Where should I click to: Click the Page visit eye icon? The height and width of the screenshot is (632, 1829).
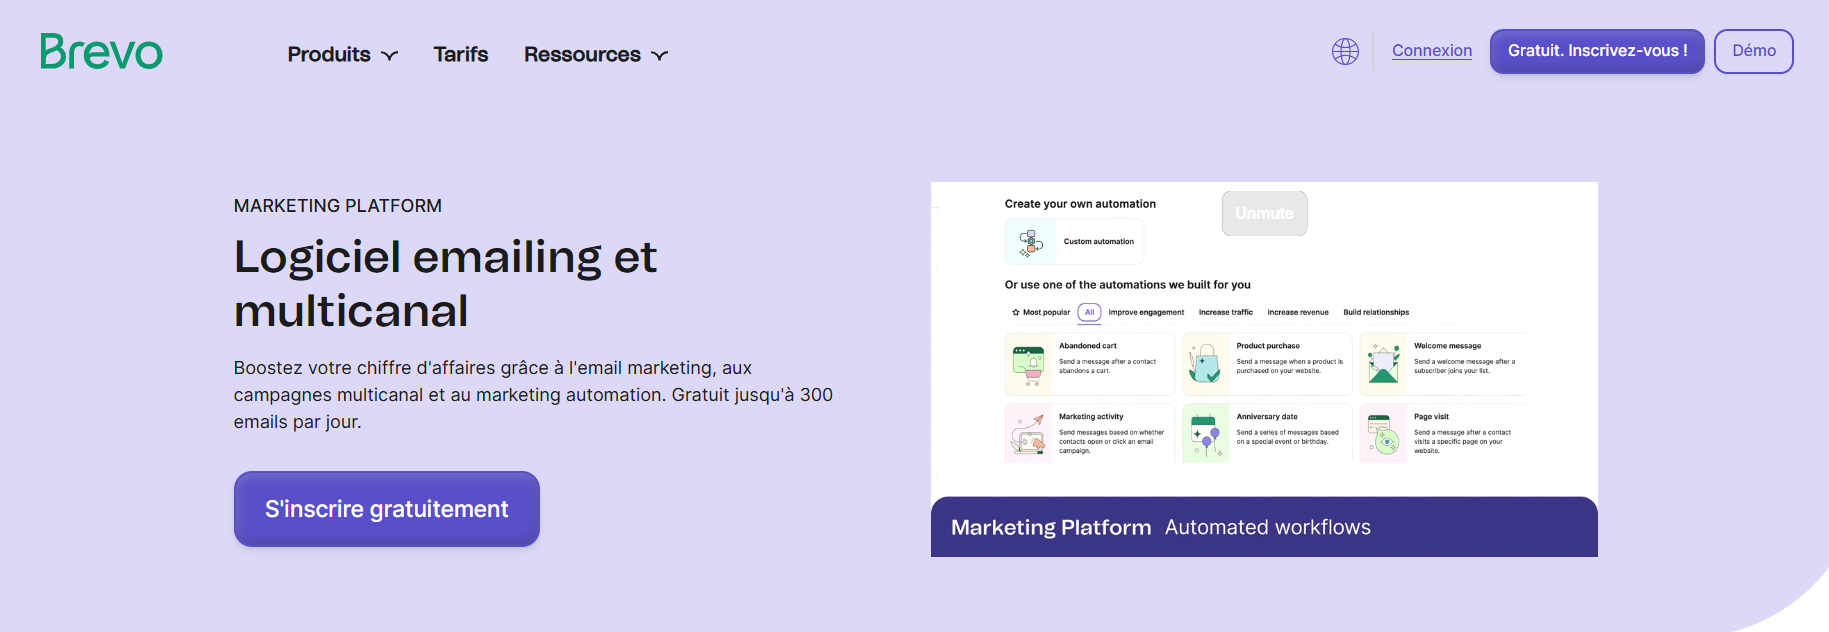coord(1383,435)
